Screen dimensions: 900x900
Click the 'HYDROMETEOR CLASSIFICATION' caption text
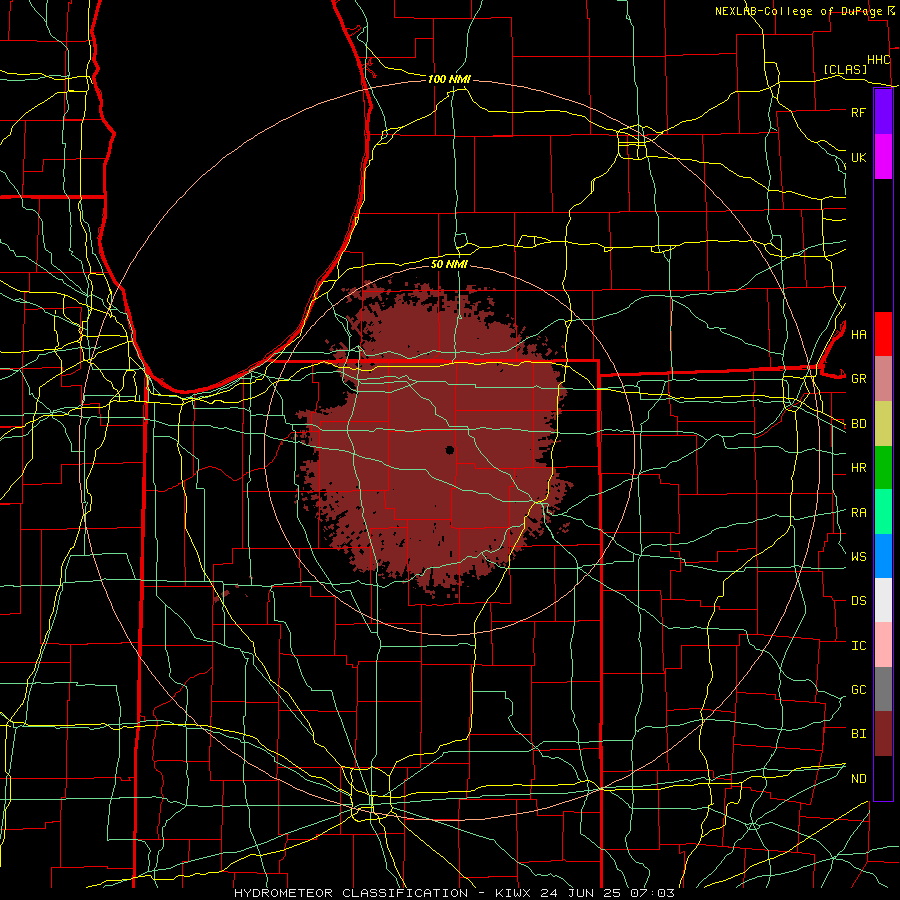[351, 893]
